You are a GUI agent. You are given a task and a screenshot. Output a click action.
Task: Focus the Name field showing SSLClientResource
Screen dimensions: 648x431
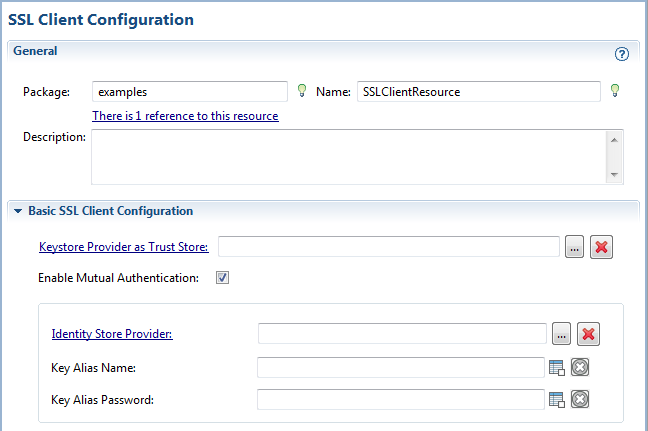pos(479,92)
